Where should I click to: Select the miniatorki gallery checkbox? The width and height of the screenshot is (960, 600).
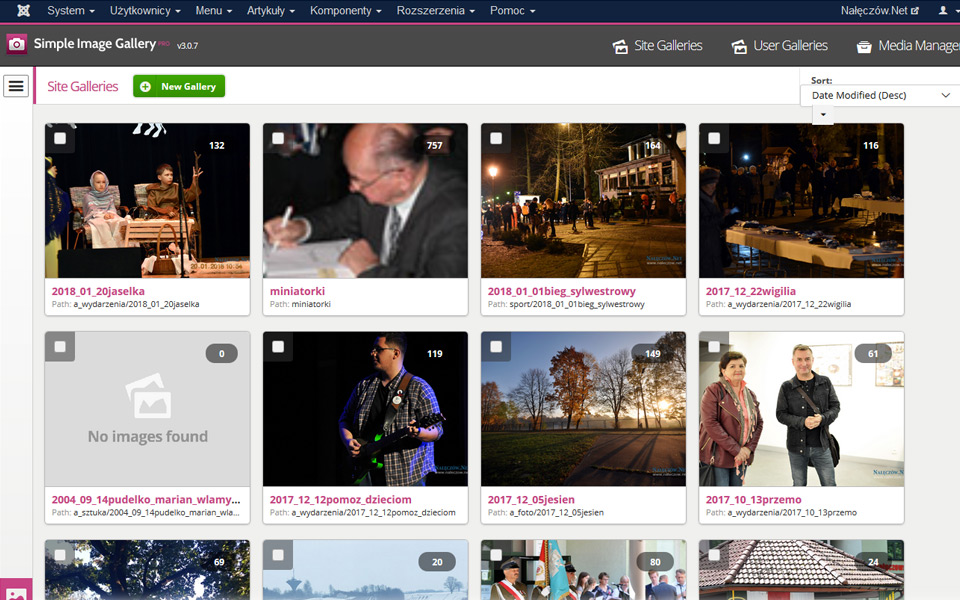point(278,138)
